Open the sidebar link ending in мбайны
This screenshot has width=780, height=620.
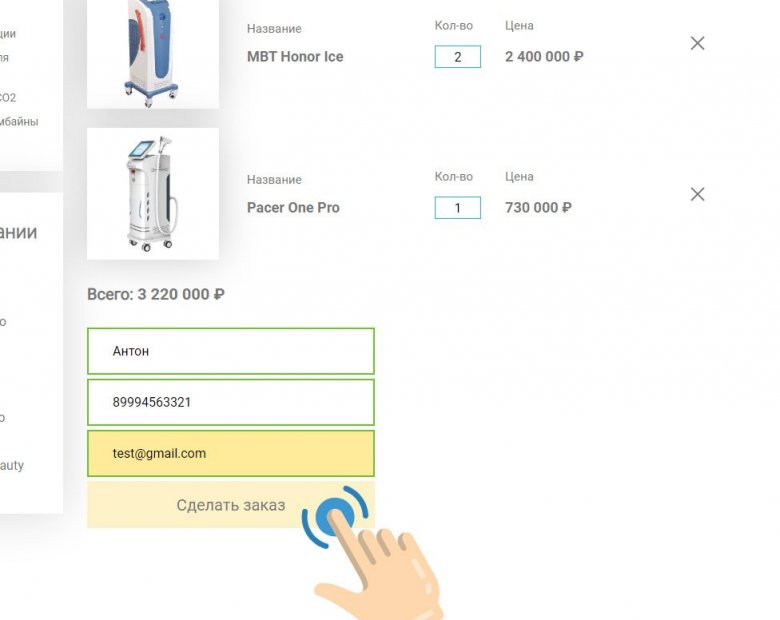tap(19, 121)
